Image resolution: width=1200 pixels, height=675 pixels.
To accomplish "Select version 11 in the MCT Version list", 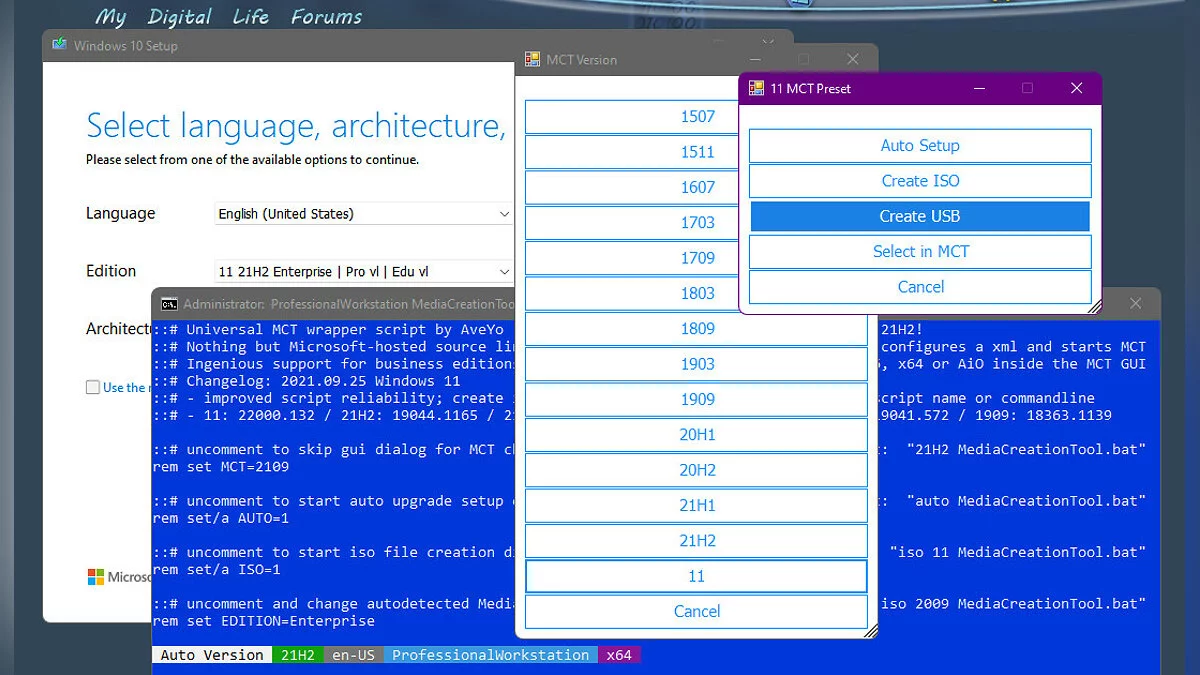I will click(696, 576).
